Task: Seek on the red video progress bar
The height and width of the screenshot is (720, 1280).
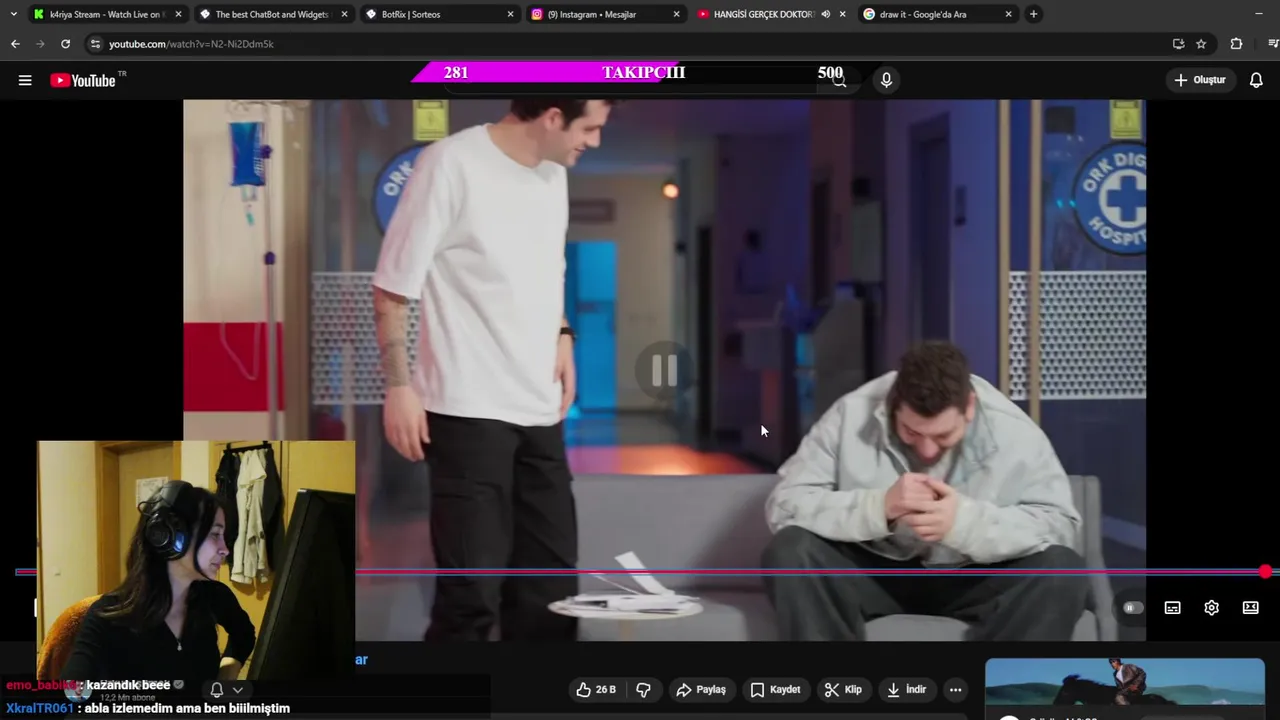Action: [640, 572]
